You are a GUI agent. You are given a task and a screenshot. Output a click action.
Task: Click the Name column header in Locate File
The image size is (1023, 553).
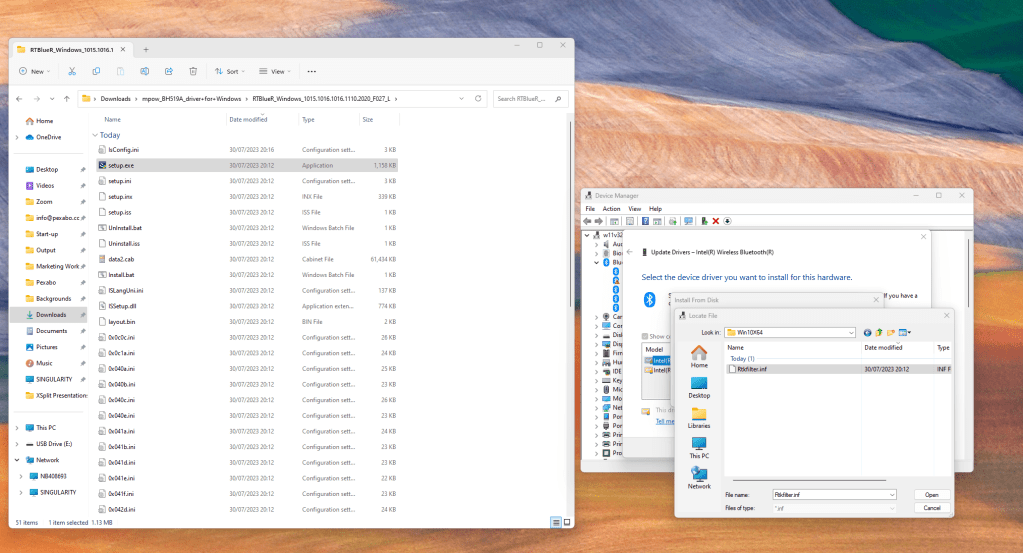(x=735, y=348)
